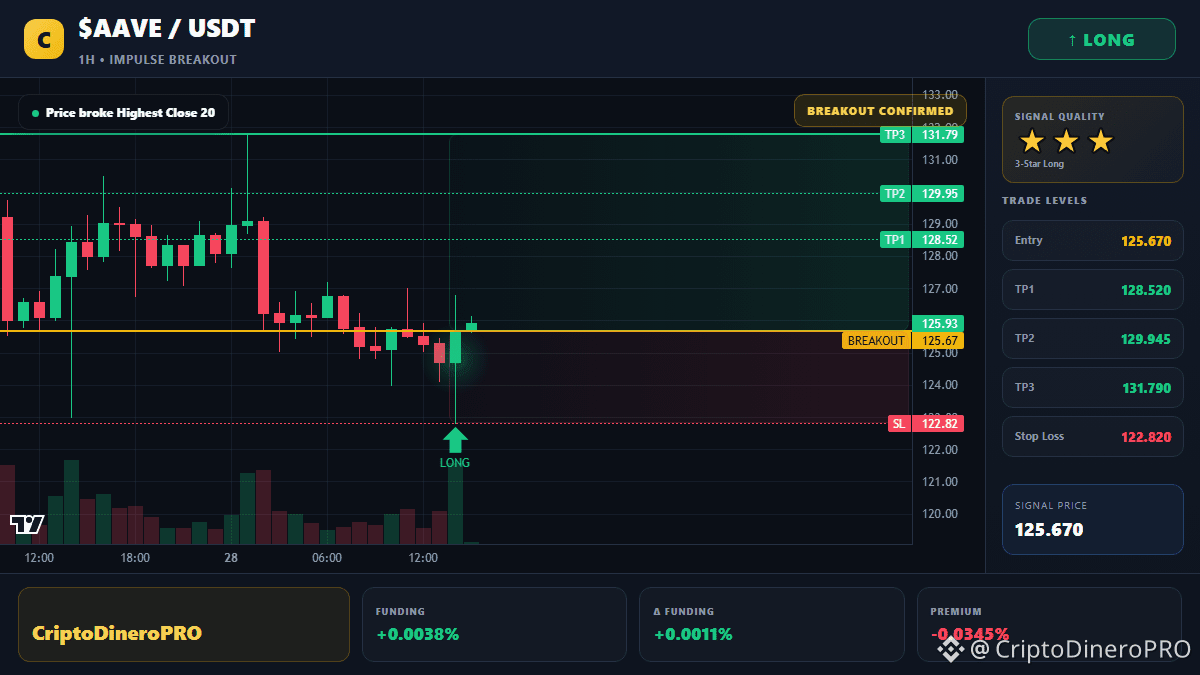Open the TP1 128.520 row in Trade Levels

pyautogui.click(x=1092, y=290)
